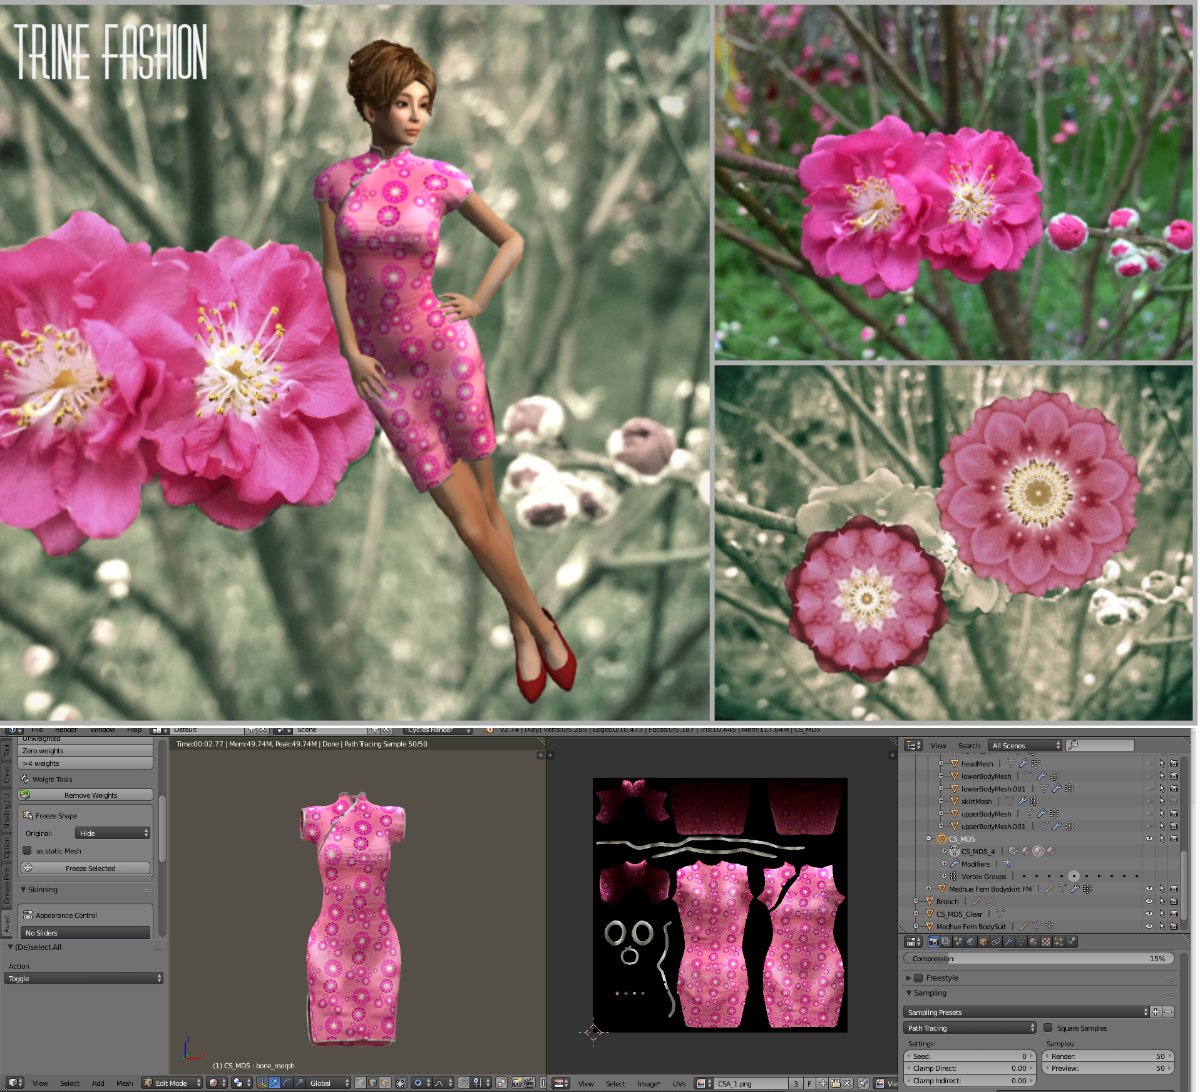This screenshot has height=1092, width=1200.
Task: Toggle visibility eye for Brooch
Action: (1149, 901)
